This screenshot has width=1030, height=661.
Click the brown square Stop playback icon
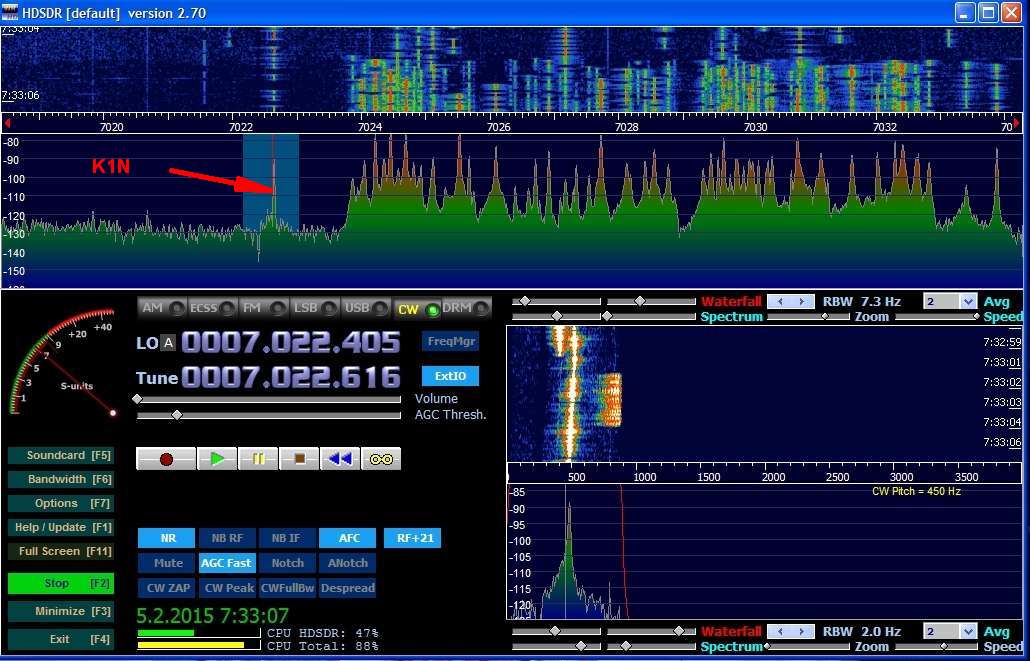click(x=299, y=459)
